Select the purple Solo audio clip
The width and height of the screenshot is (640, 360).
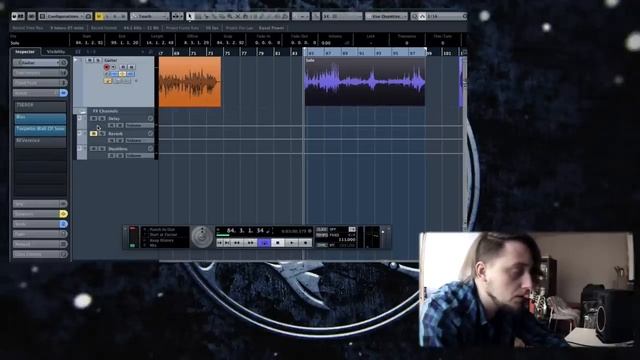pos(365,81)
